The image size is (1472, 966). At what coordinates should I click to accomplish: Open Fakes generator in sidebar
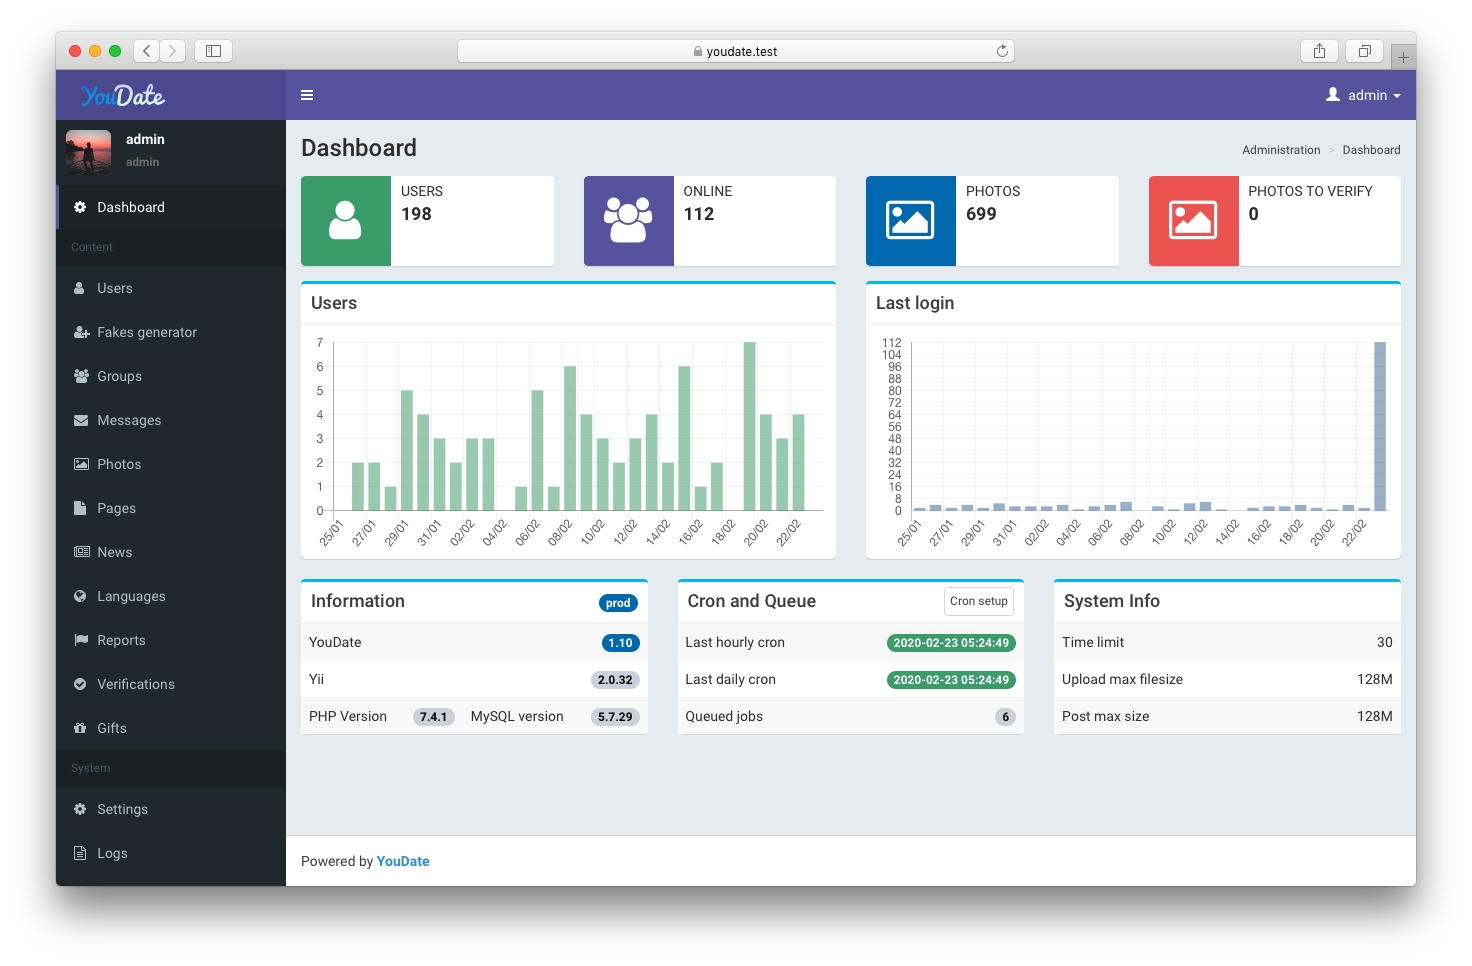click(x=146, y=332)
